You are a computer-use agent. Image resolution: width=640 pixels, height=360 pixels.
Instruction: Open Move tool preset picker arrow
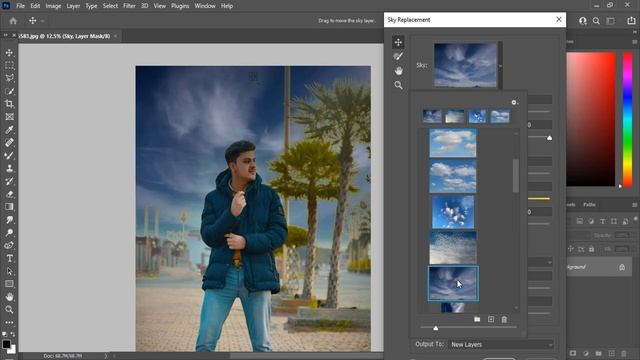coord(42,21)
